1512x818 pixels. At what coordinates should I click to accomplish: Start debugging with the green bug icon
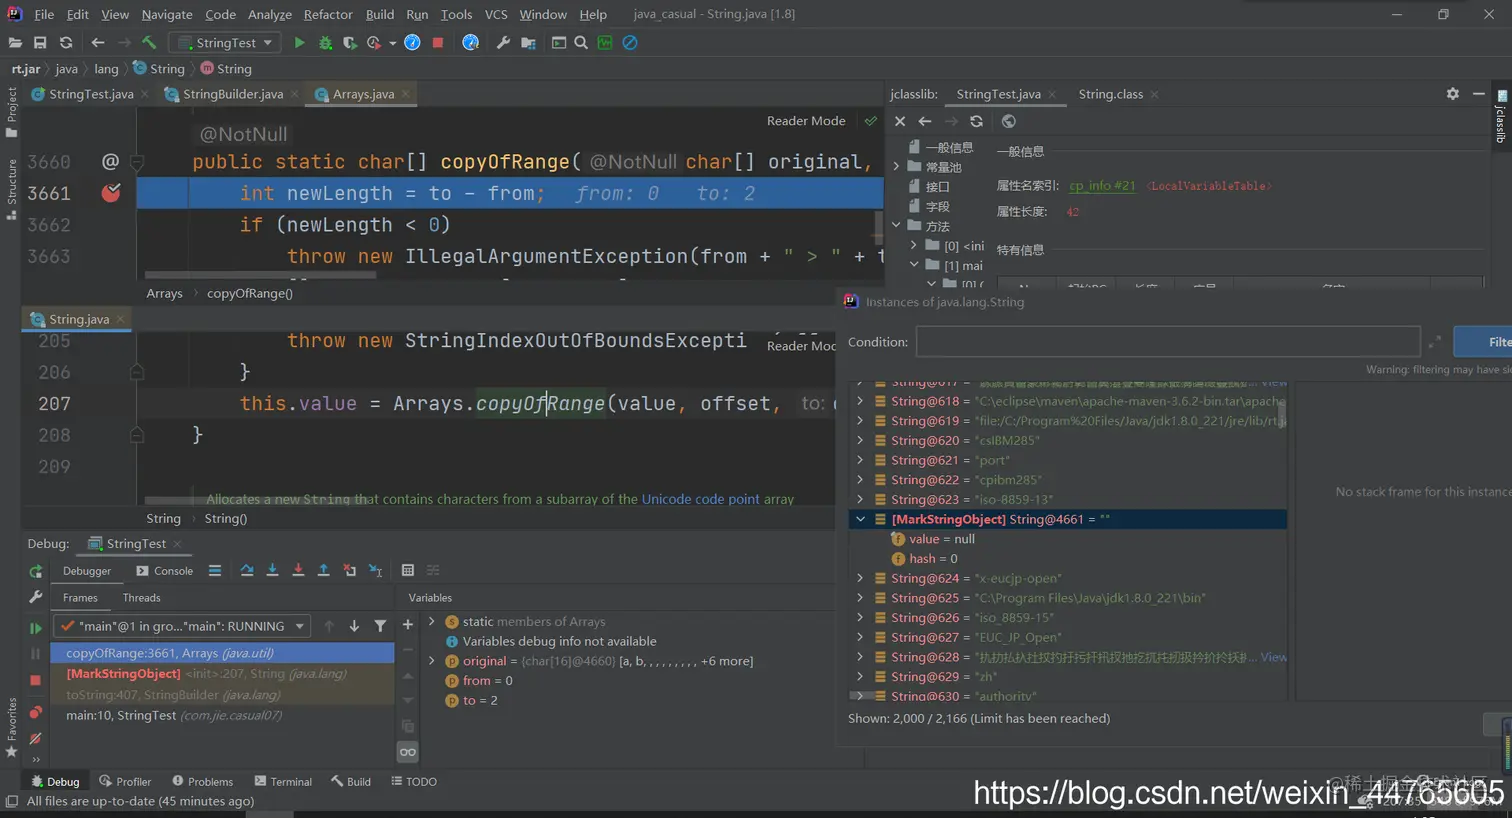pyautogui.click(x=325, y=43)
